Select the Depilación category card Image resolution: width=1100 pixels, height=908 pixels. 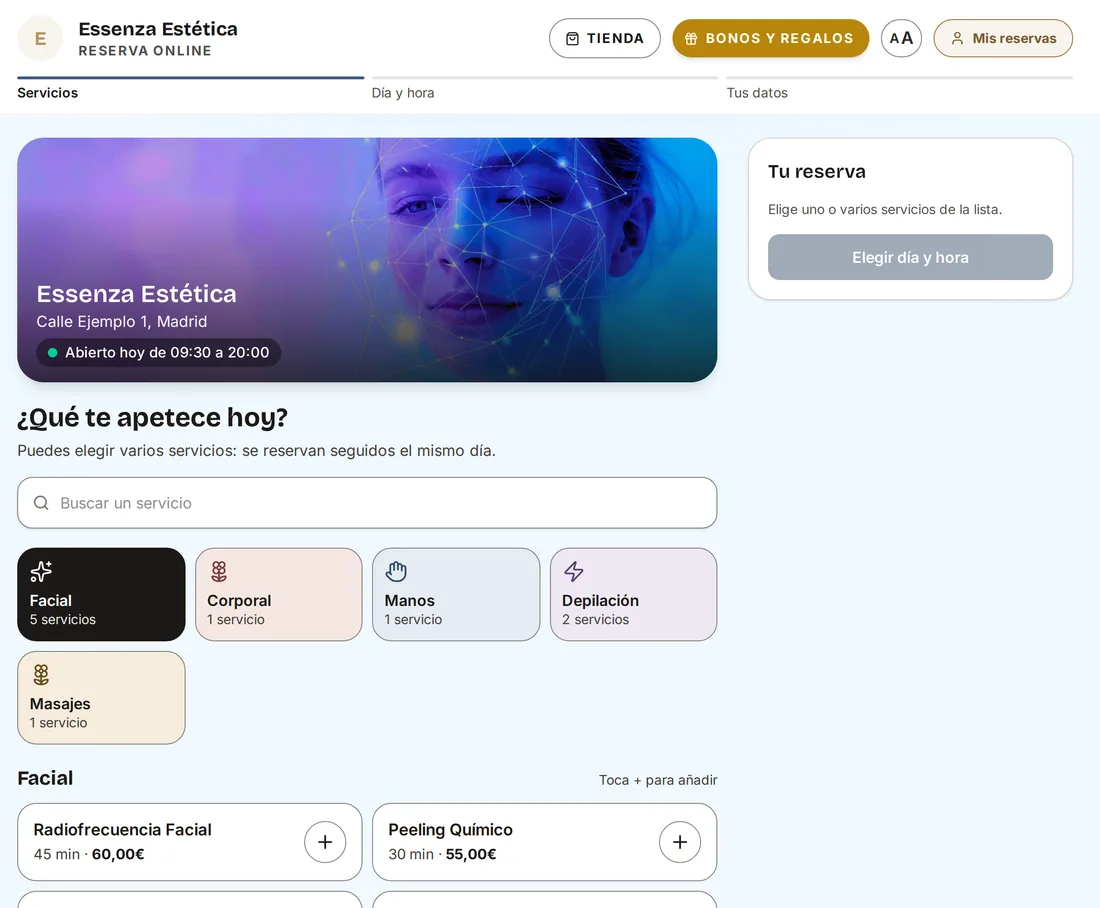633,594
